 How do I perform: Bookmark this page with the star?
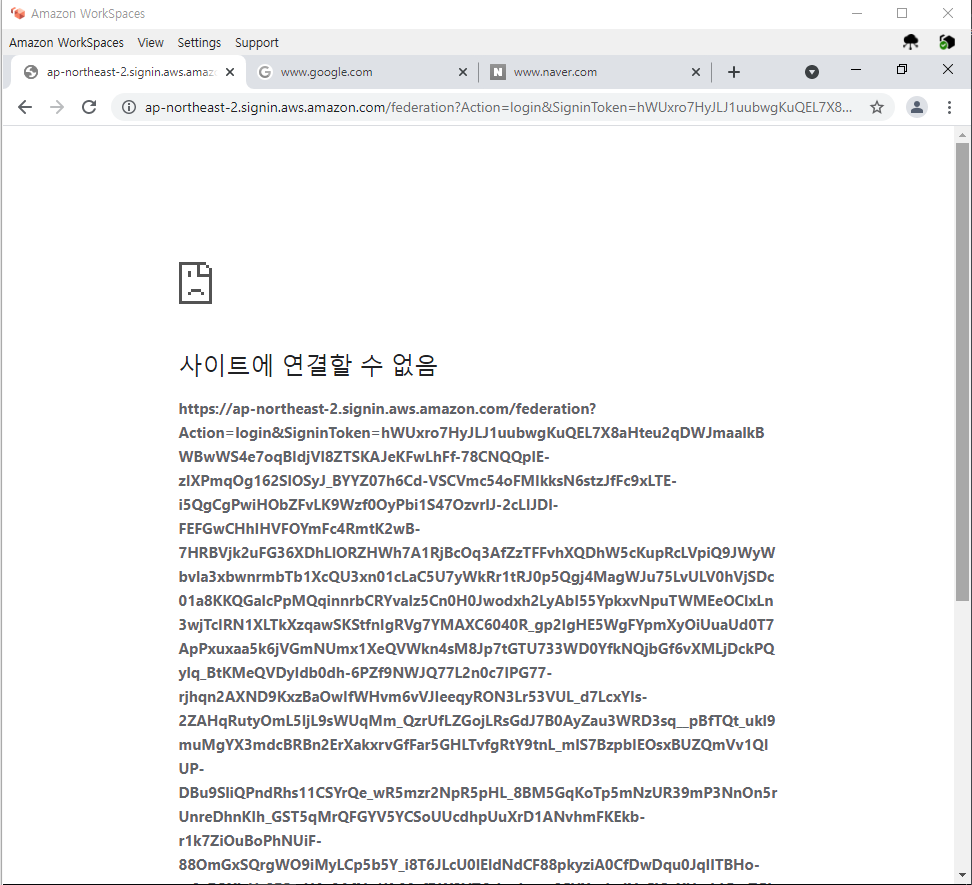point(877,107)
